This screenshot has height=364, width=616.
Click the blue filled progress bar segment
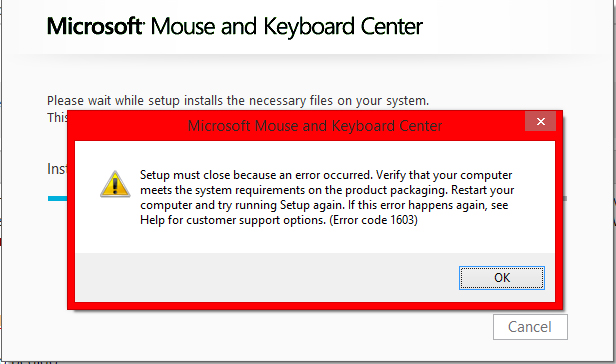click(57, 199)
